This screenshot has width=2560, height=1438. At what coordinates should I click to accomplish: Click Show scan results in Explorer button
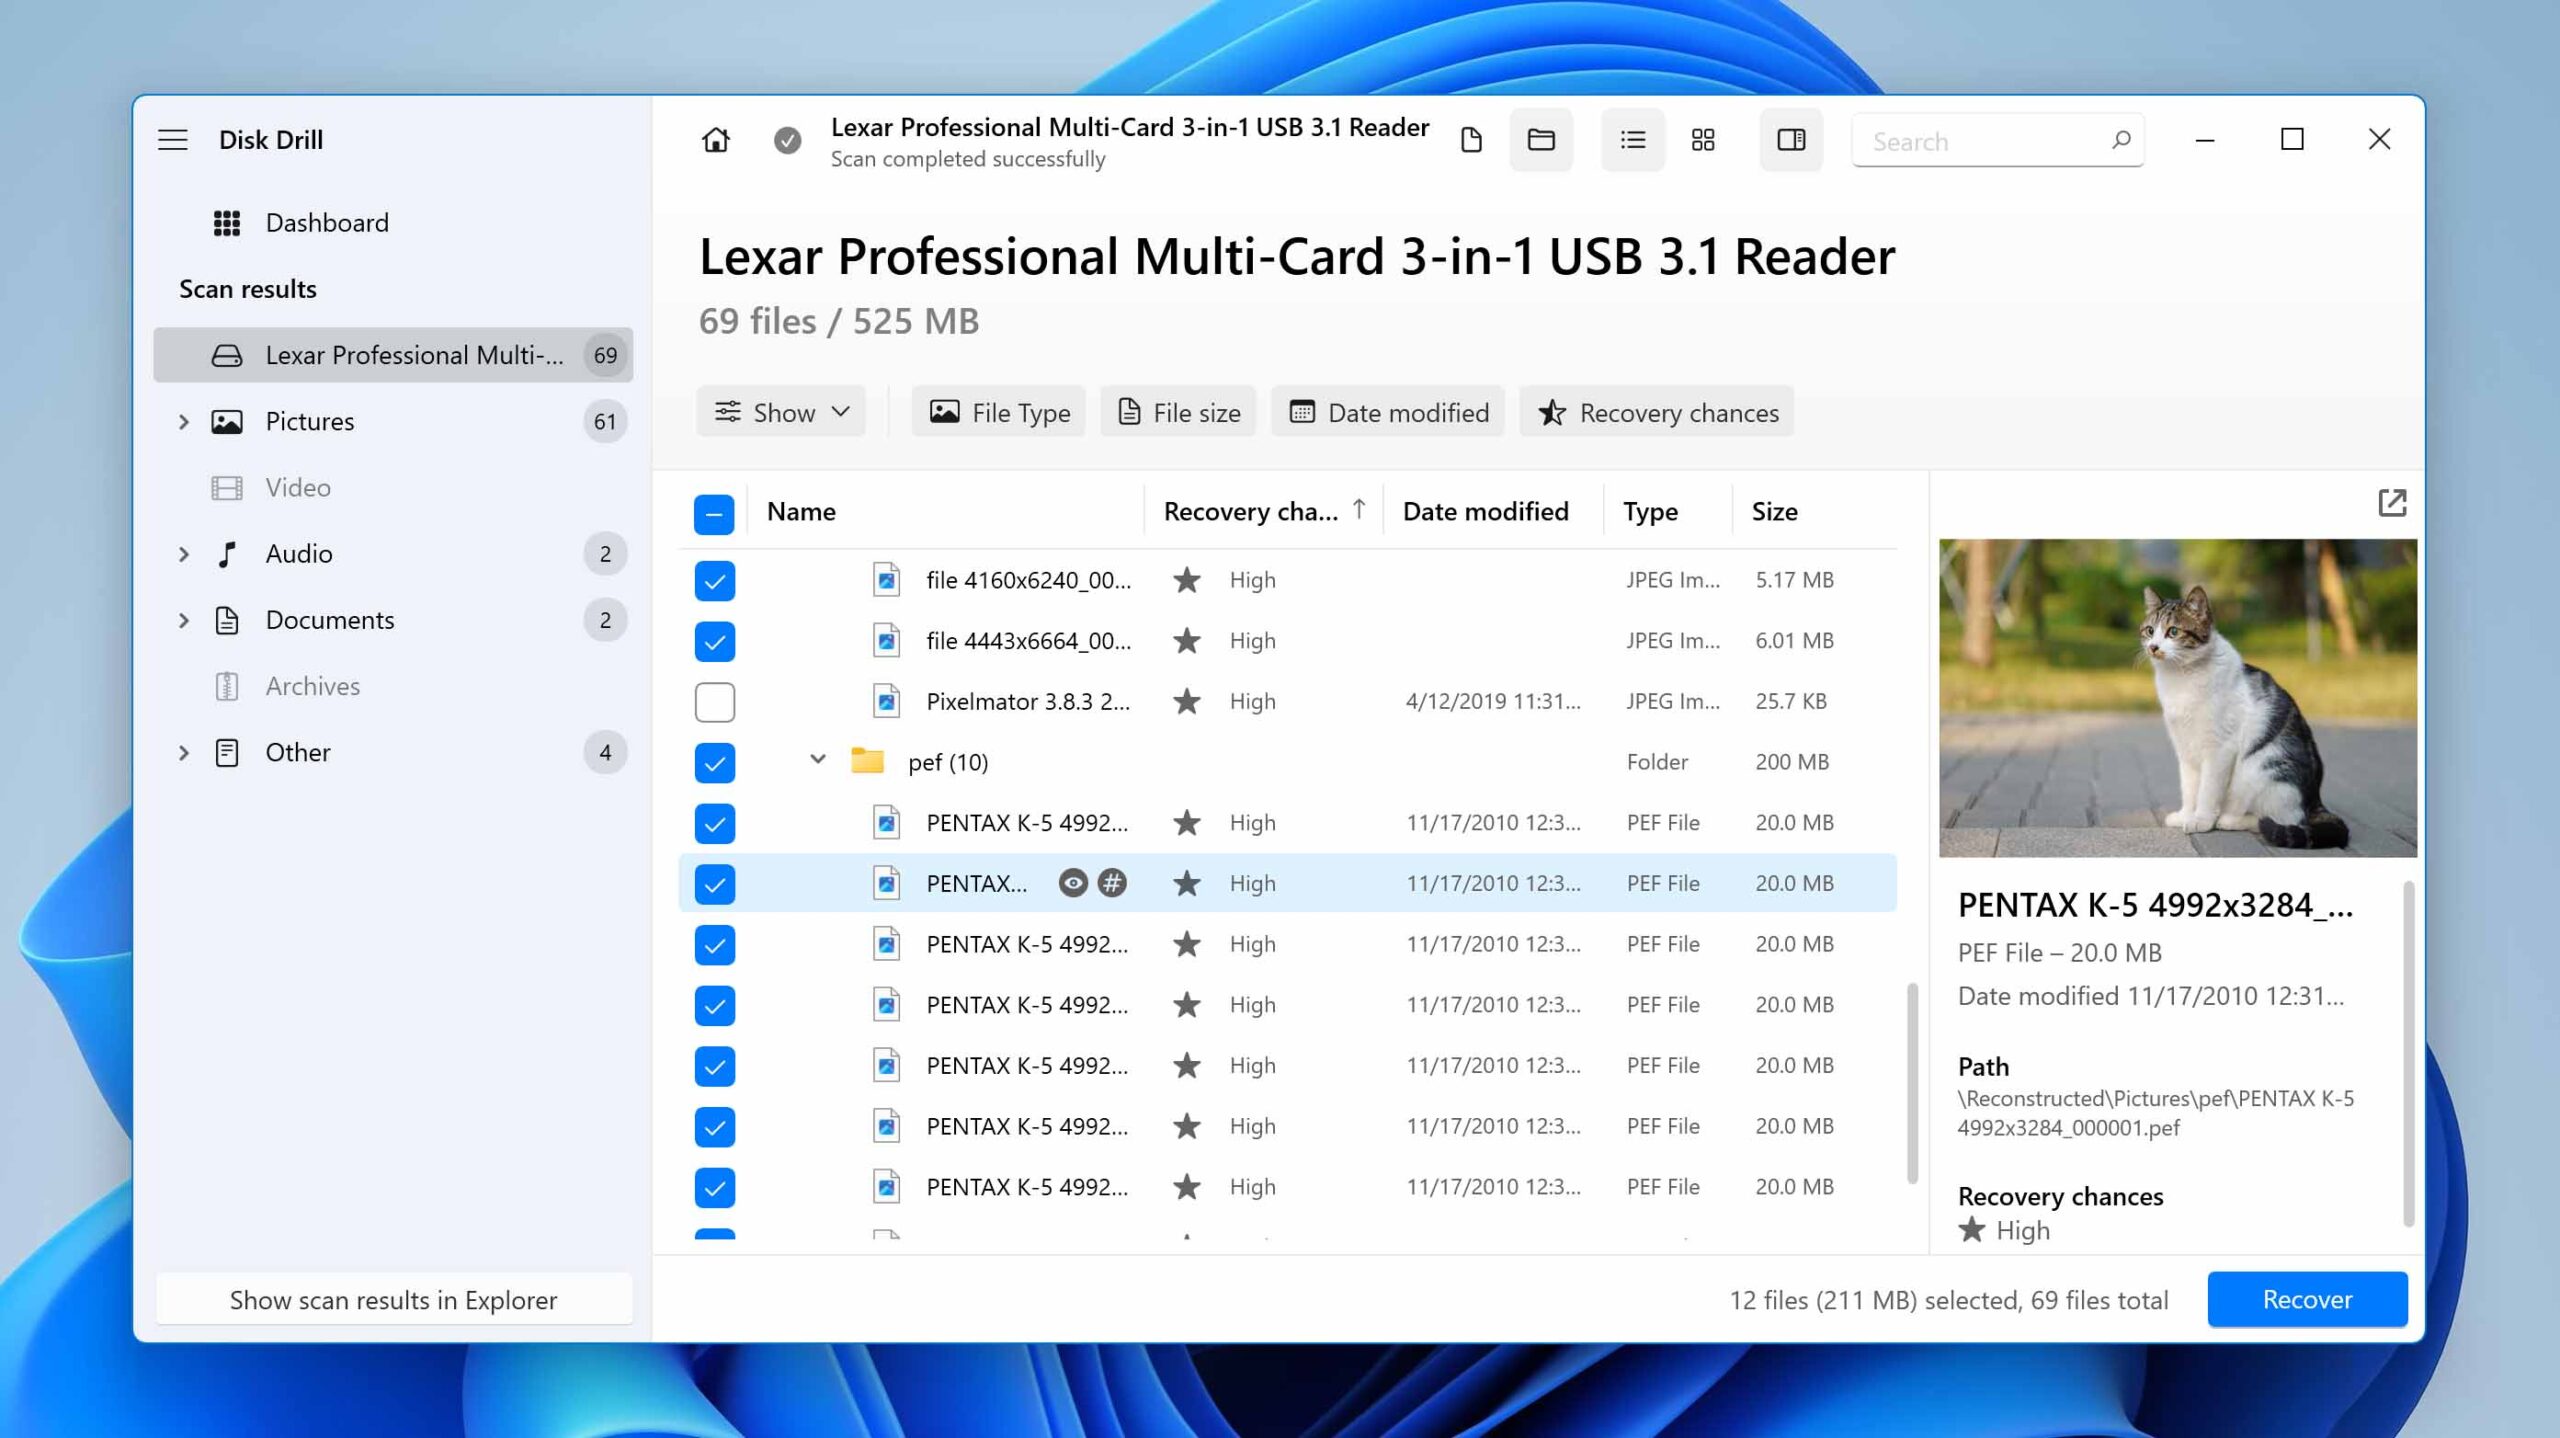(x=390, y=1297)
